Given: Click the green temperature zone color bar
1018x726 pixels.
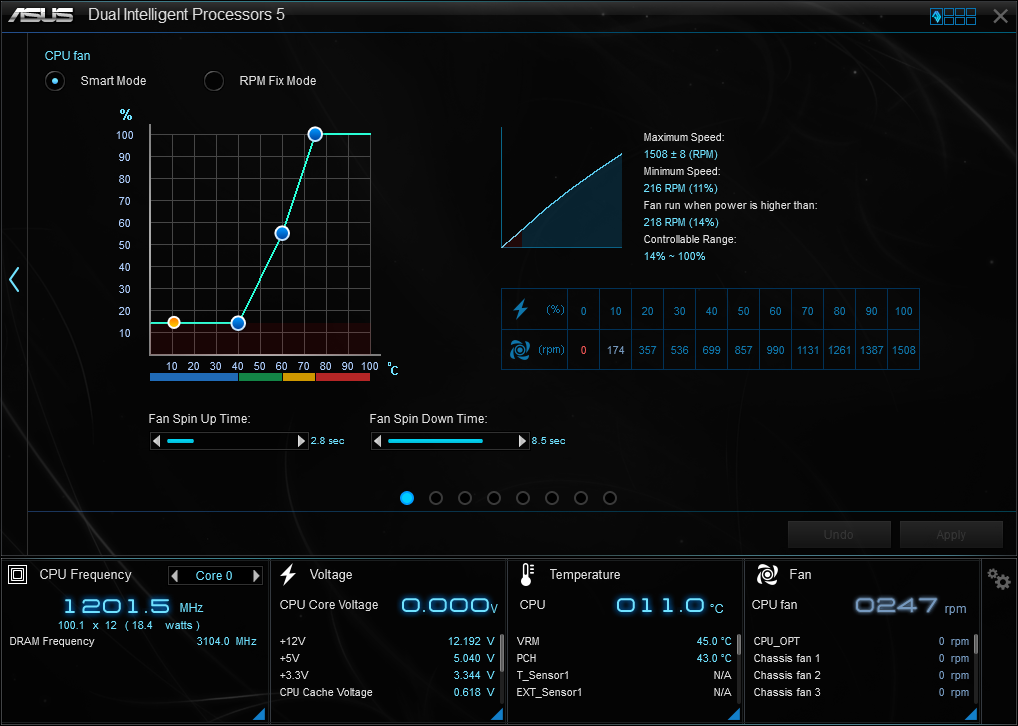Looking at the screenshot, I should click(x=261, y=377).
